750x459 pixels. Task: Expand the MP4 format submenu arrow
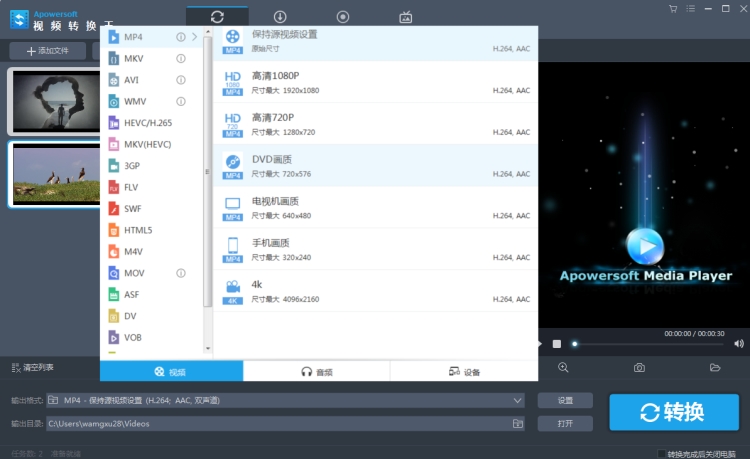tap(194, 37)
